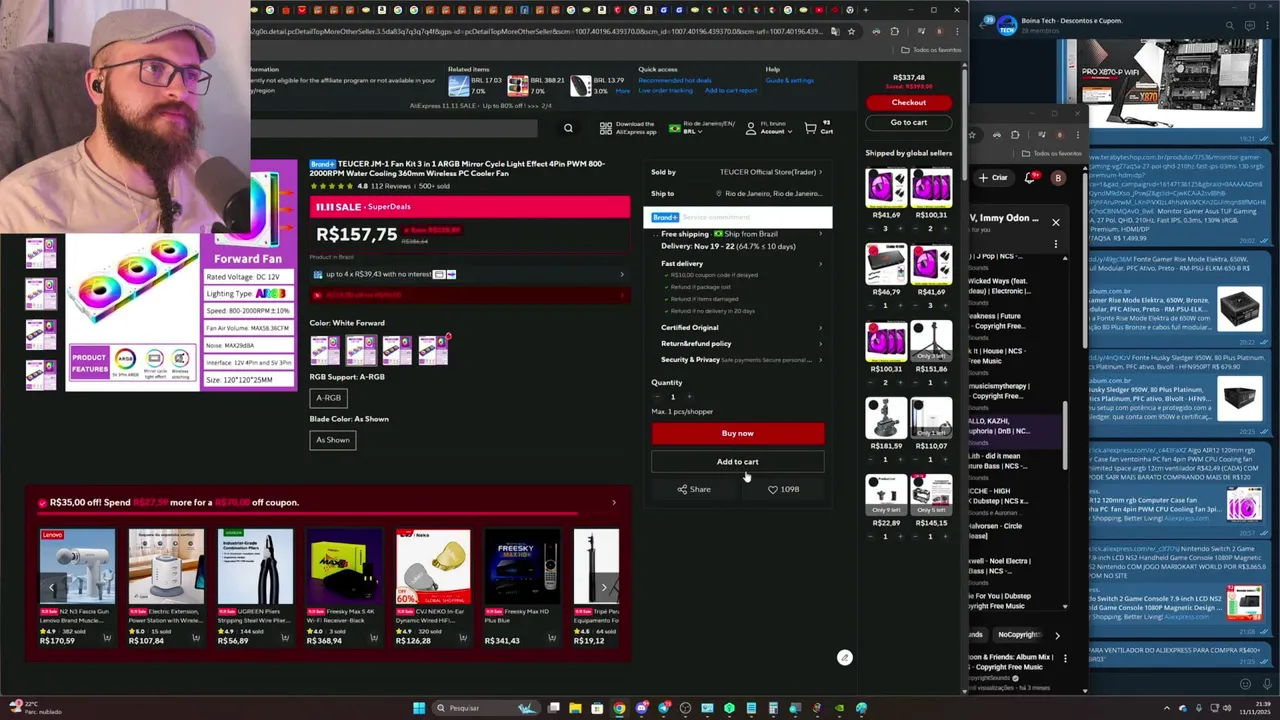Select the first White Forward color variant
The height and width of the screenshot is (720, 1280).
325,350
